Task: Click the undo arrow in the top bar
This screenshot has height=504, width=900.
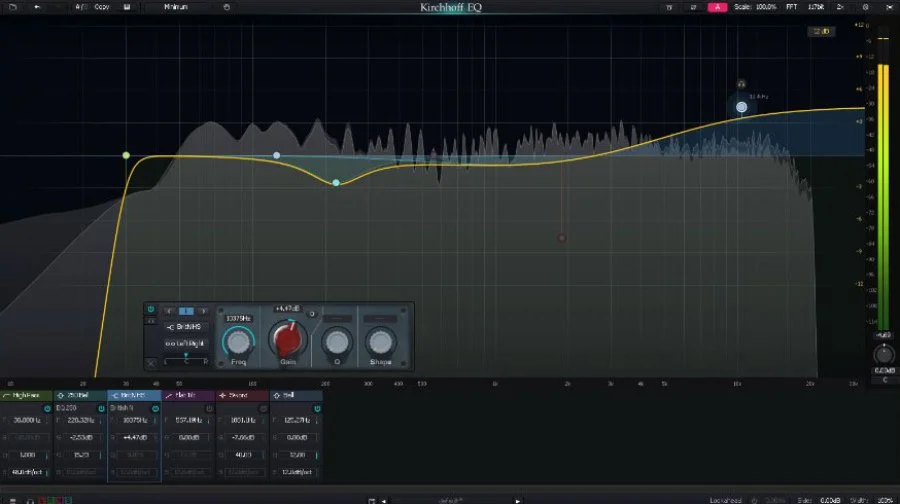Action: click(37, 7)
